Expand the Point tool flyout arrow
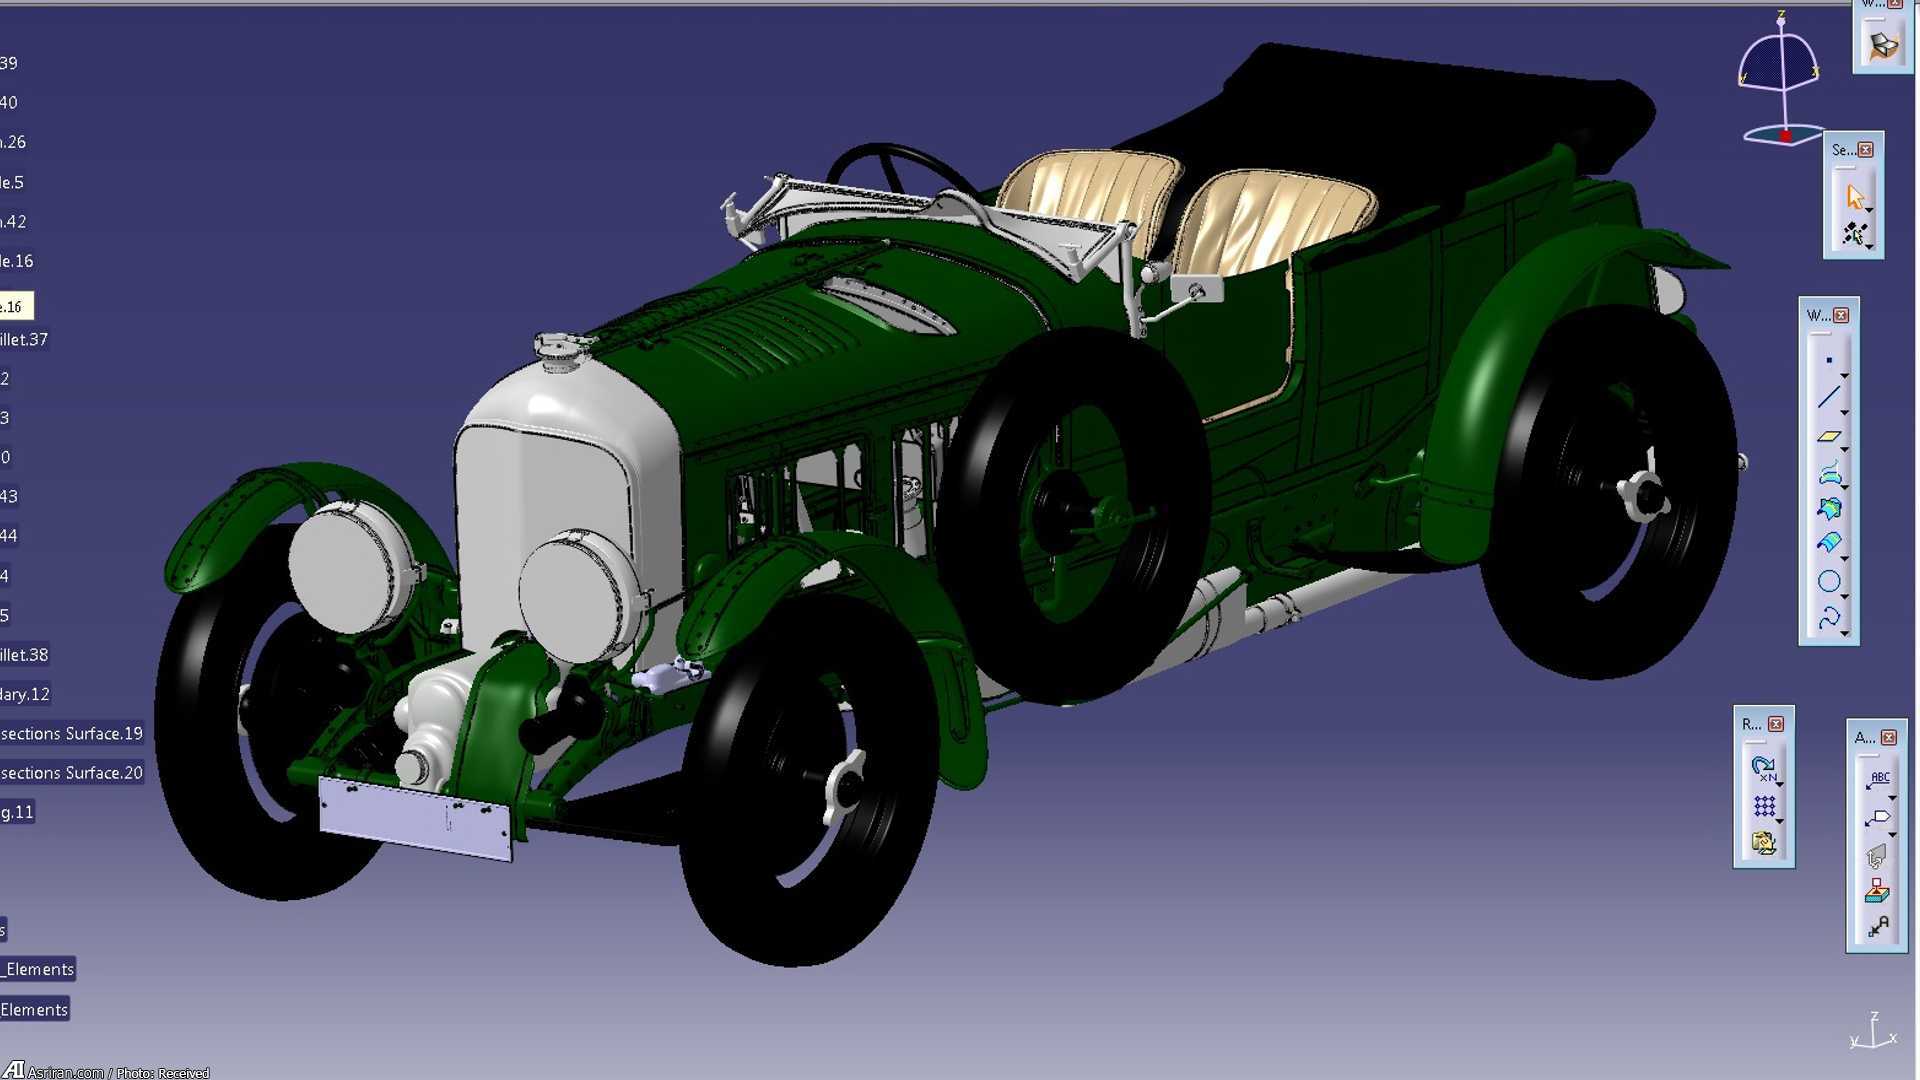Viewport: 1920px width, 1080px height. click(1845, 375)
